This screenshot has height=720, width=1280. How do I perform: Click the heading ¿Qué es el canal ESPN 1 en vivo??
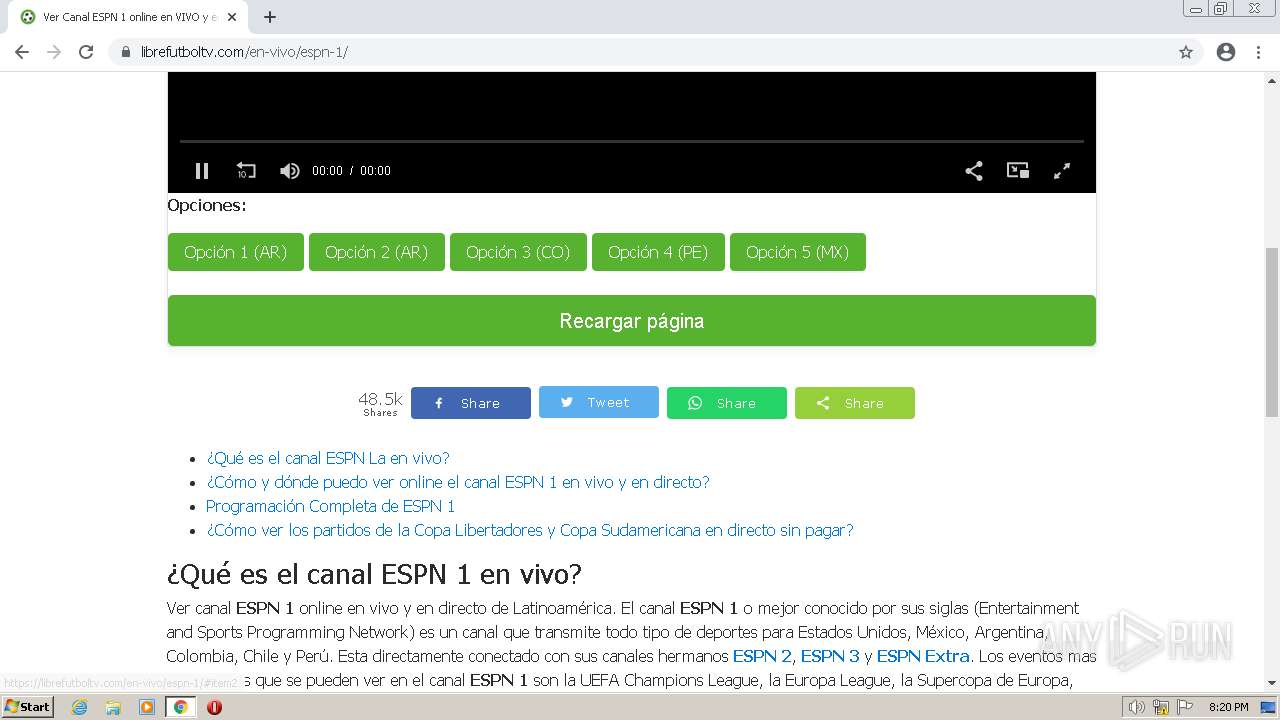pyautogui.click(x=374, y=574)
